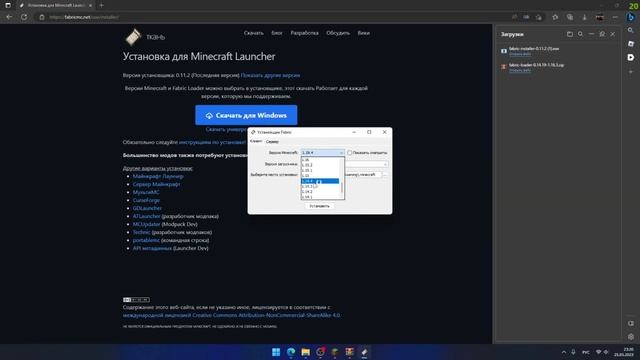Select the highlighted version in dropdown list
Screen dimensions: 640x360
coord(320,181)
